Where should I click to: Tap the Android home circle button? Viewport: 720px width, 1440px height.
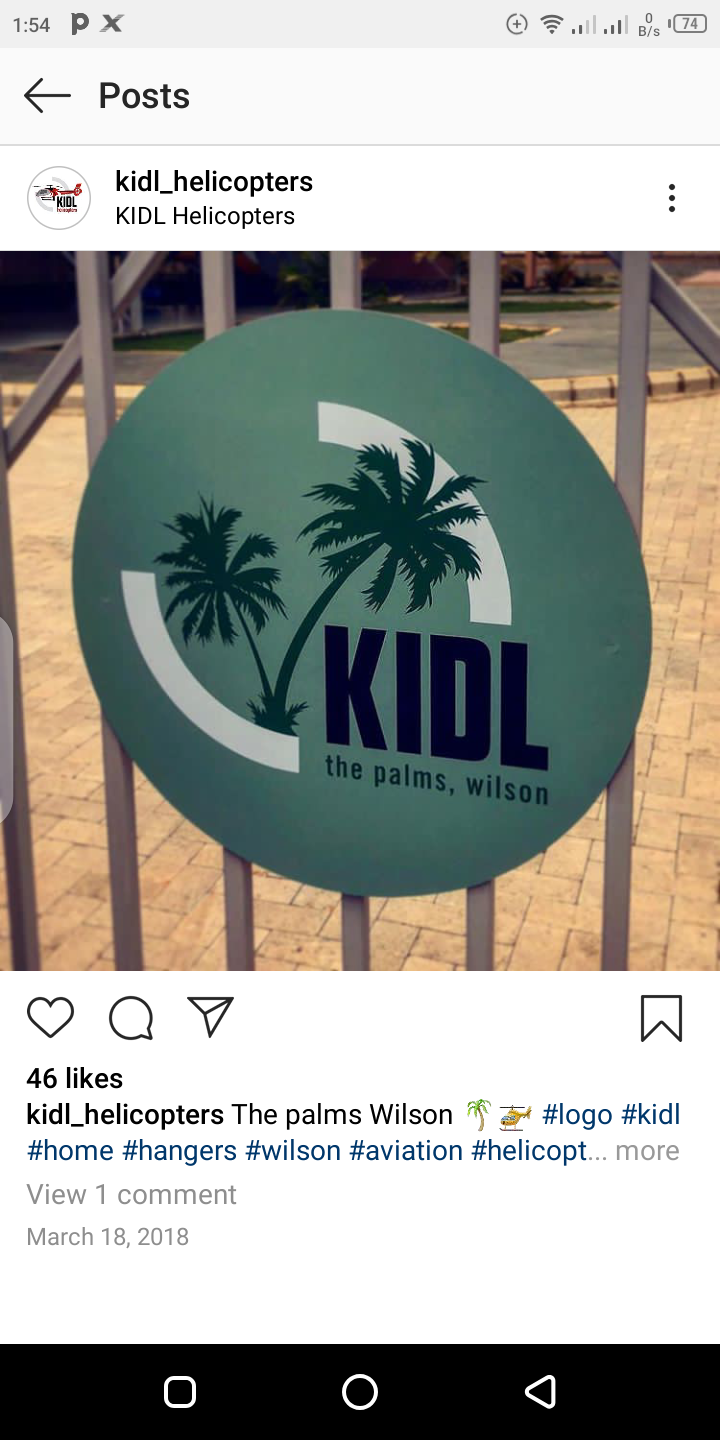tap(360, 1392)
